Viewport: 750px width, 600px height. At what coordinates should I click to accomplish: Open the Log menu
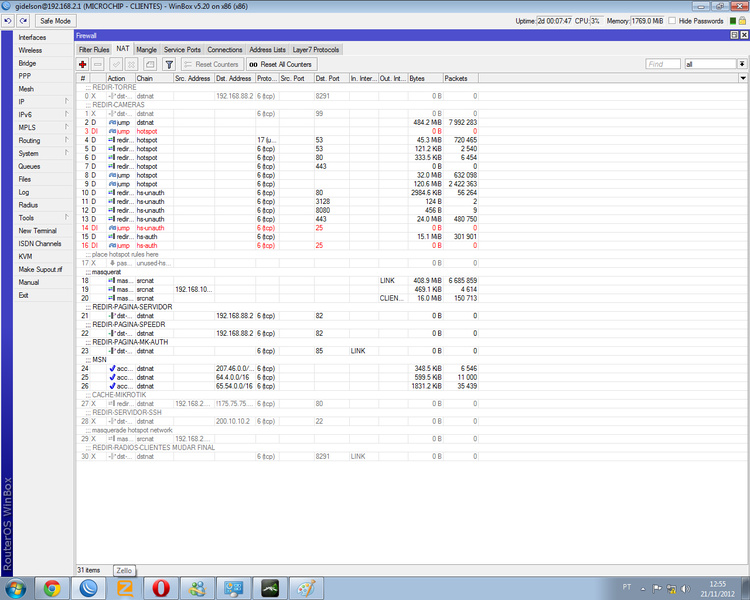[x=24, y=192]
